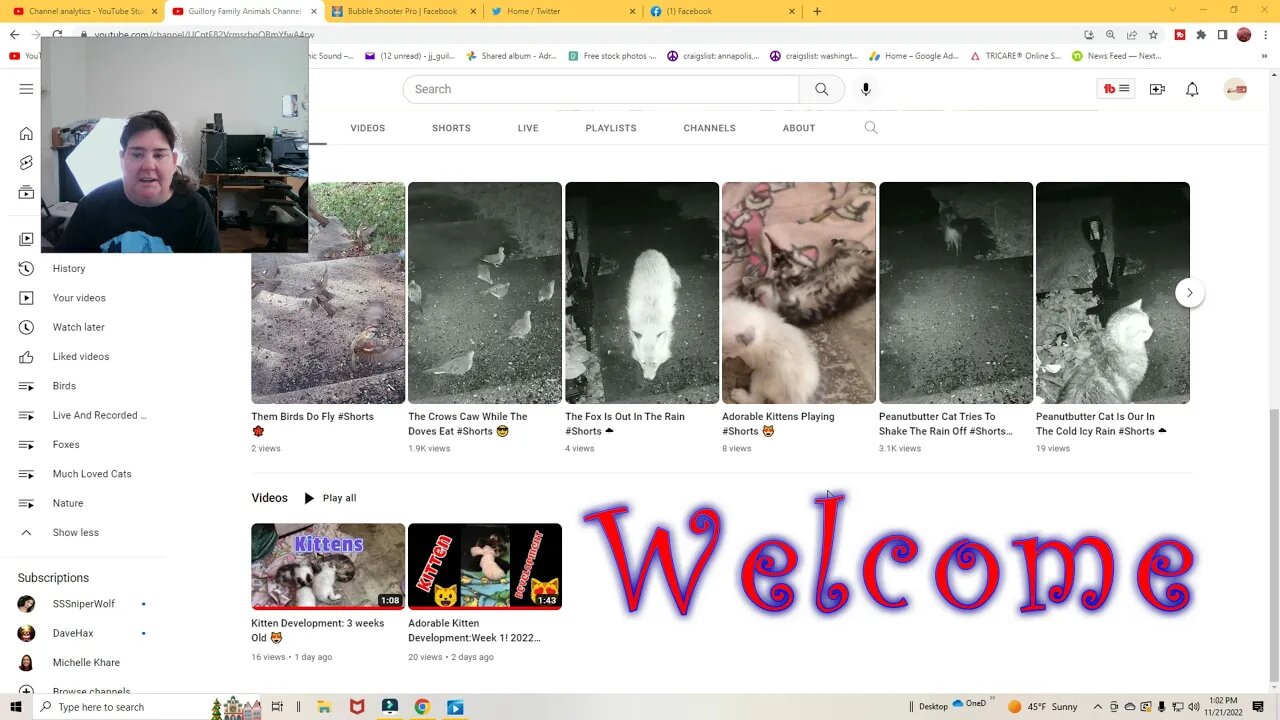Image resolution: width=1280 pixels, height=720 pixels.
Task: Switch to the PLAYLISTS channel tab
Action: click(x=611, y=128)
